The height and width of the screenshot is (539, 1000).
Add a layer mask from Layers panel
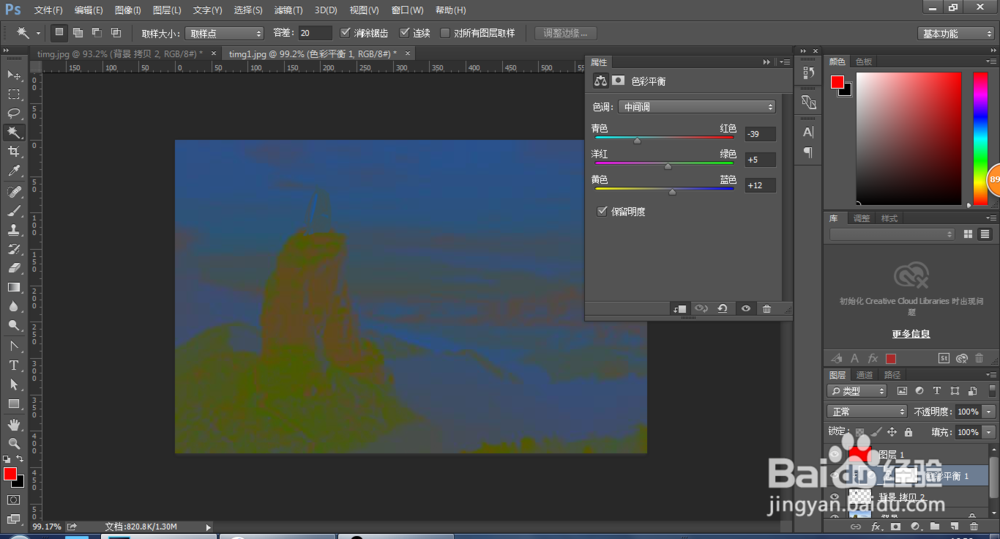[896, 526]
